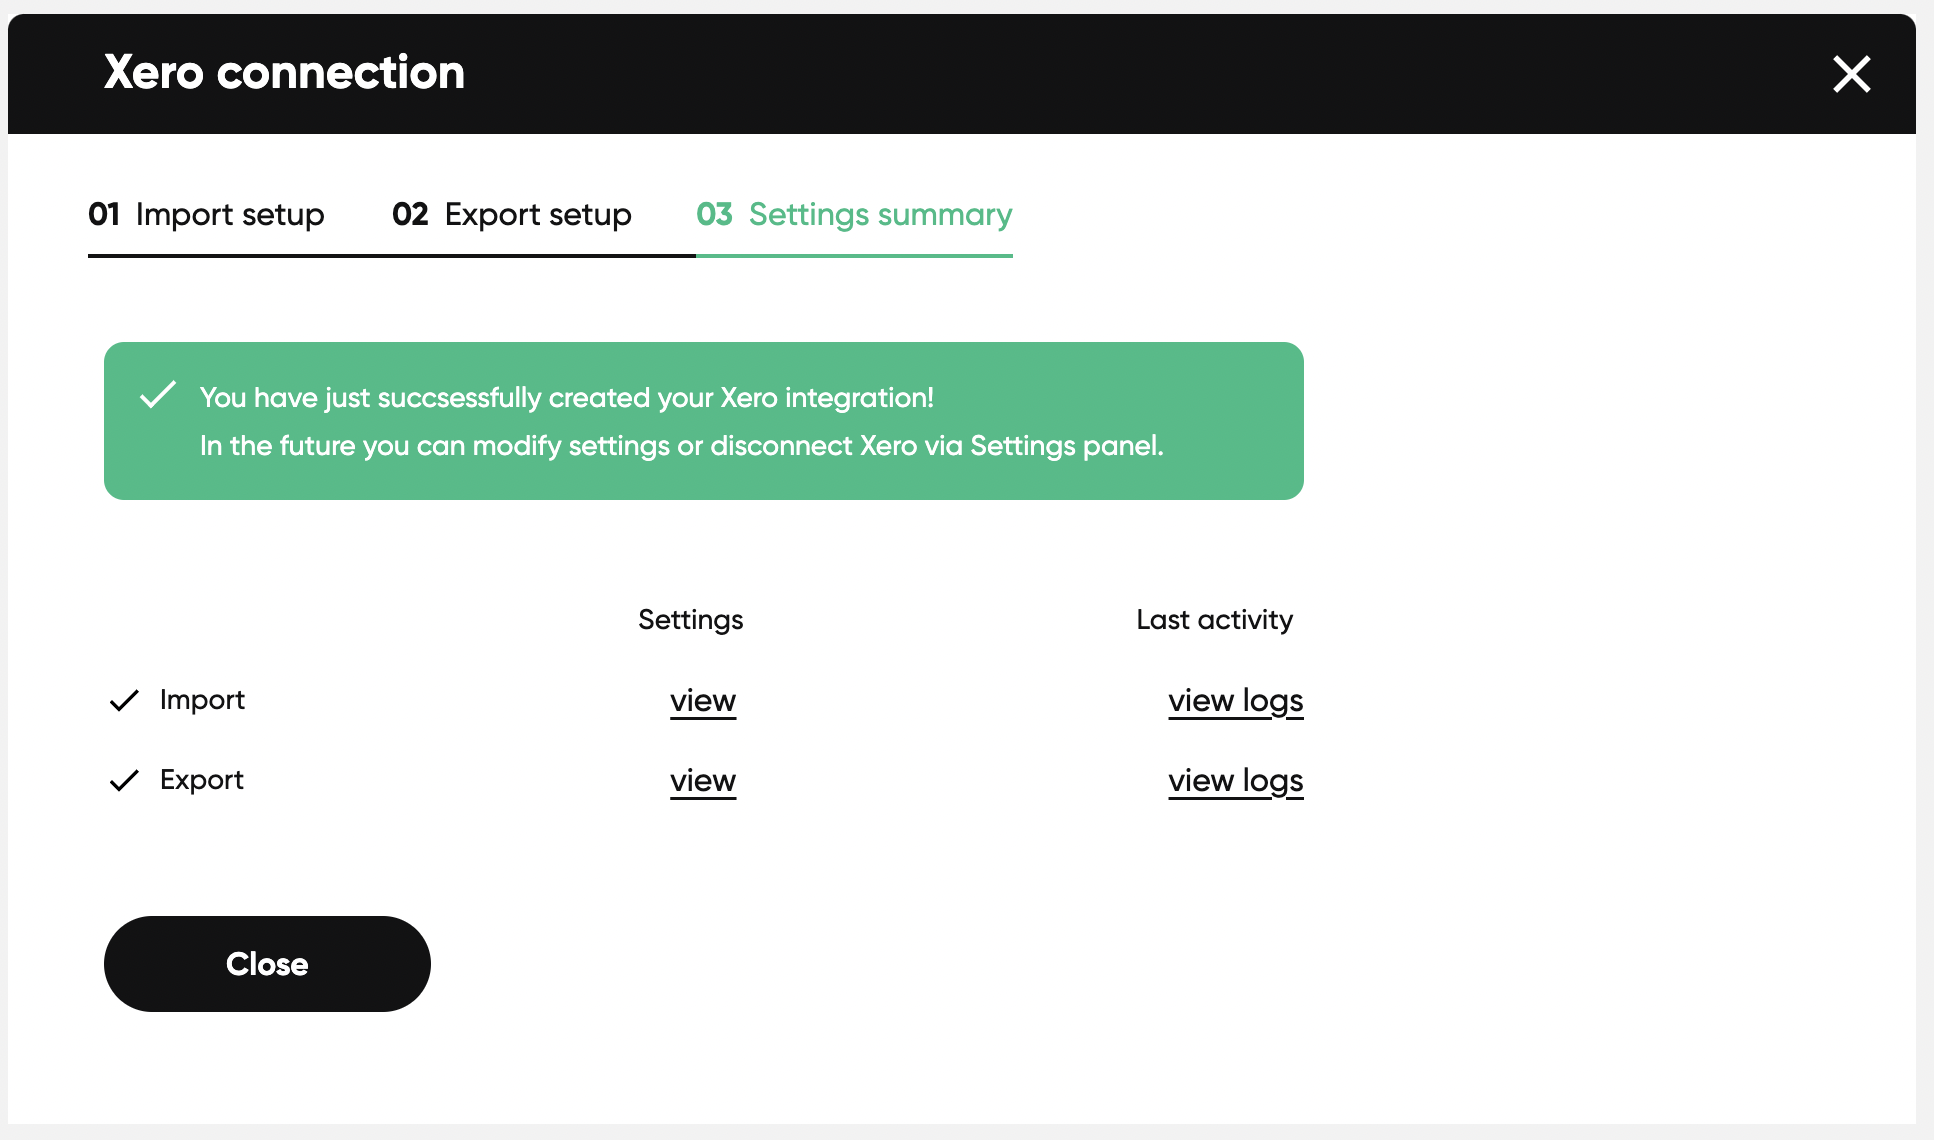Open view logs for Export
The height and width of the screenshot is (1140, 1934).
point(1235,781)
